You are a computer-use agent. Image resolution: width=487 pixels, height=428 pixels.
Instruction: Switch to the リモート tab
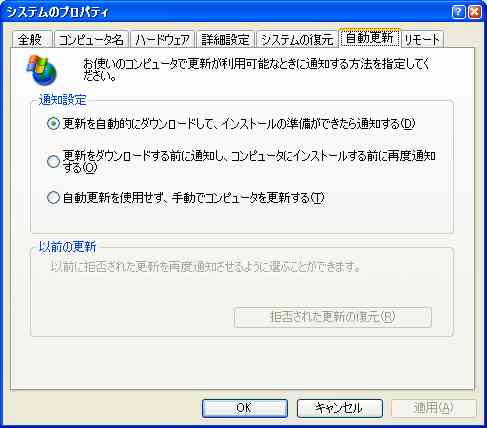click(x=422, y=40)
